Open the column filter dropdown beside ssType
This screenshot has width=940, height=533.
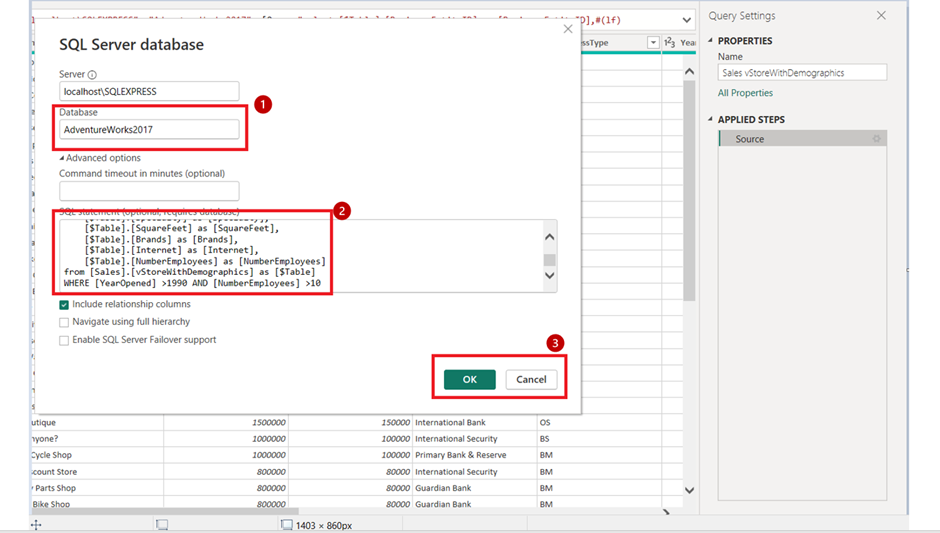[x=653, y=43]
